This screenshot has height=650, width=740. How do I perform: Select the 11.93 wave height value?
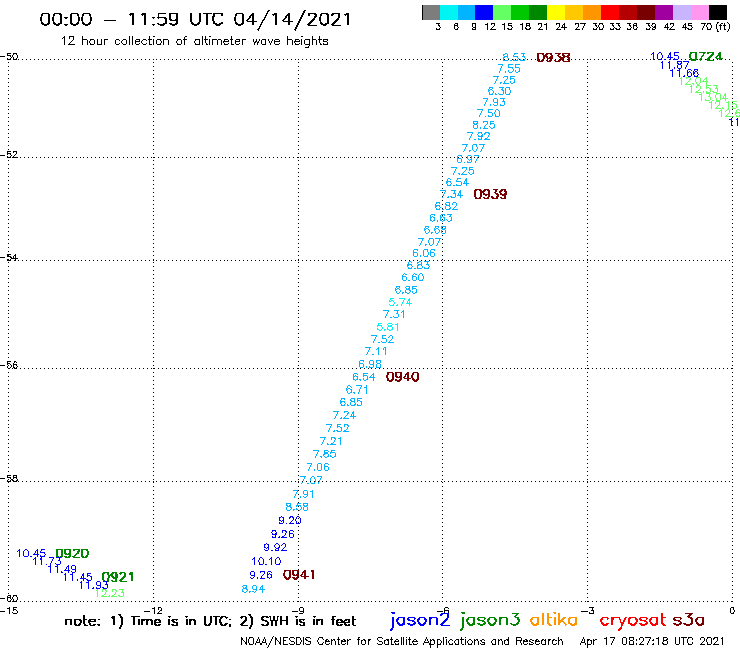[x=93, y=585]
